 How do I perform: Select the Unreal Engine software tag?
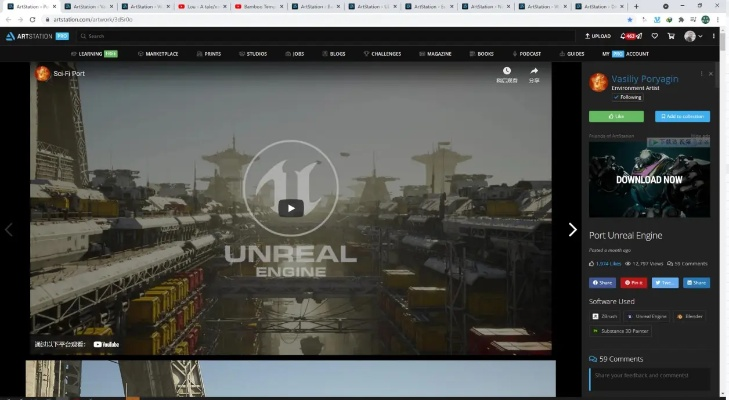coord(647,316)
